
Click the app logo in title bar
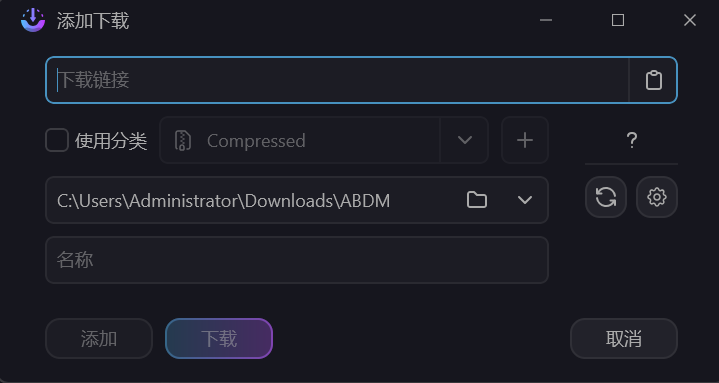click(33, 20)
